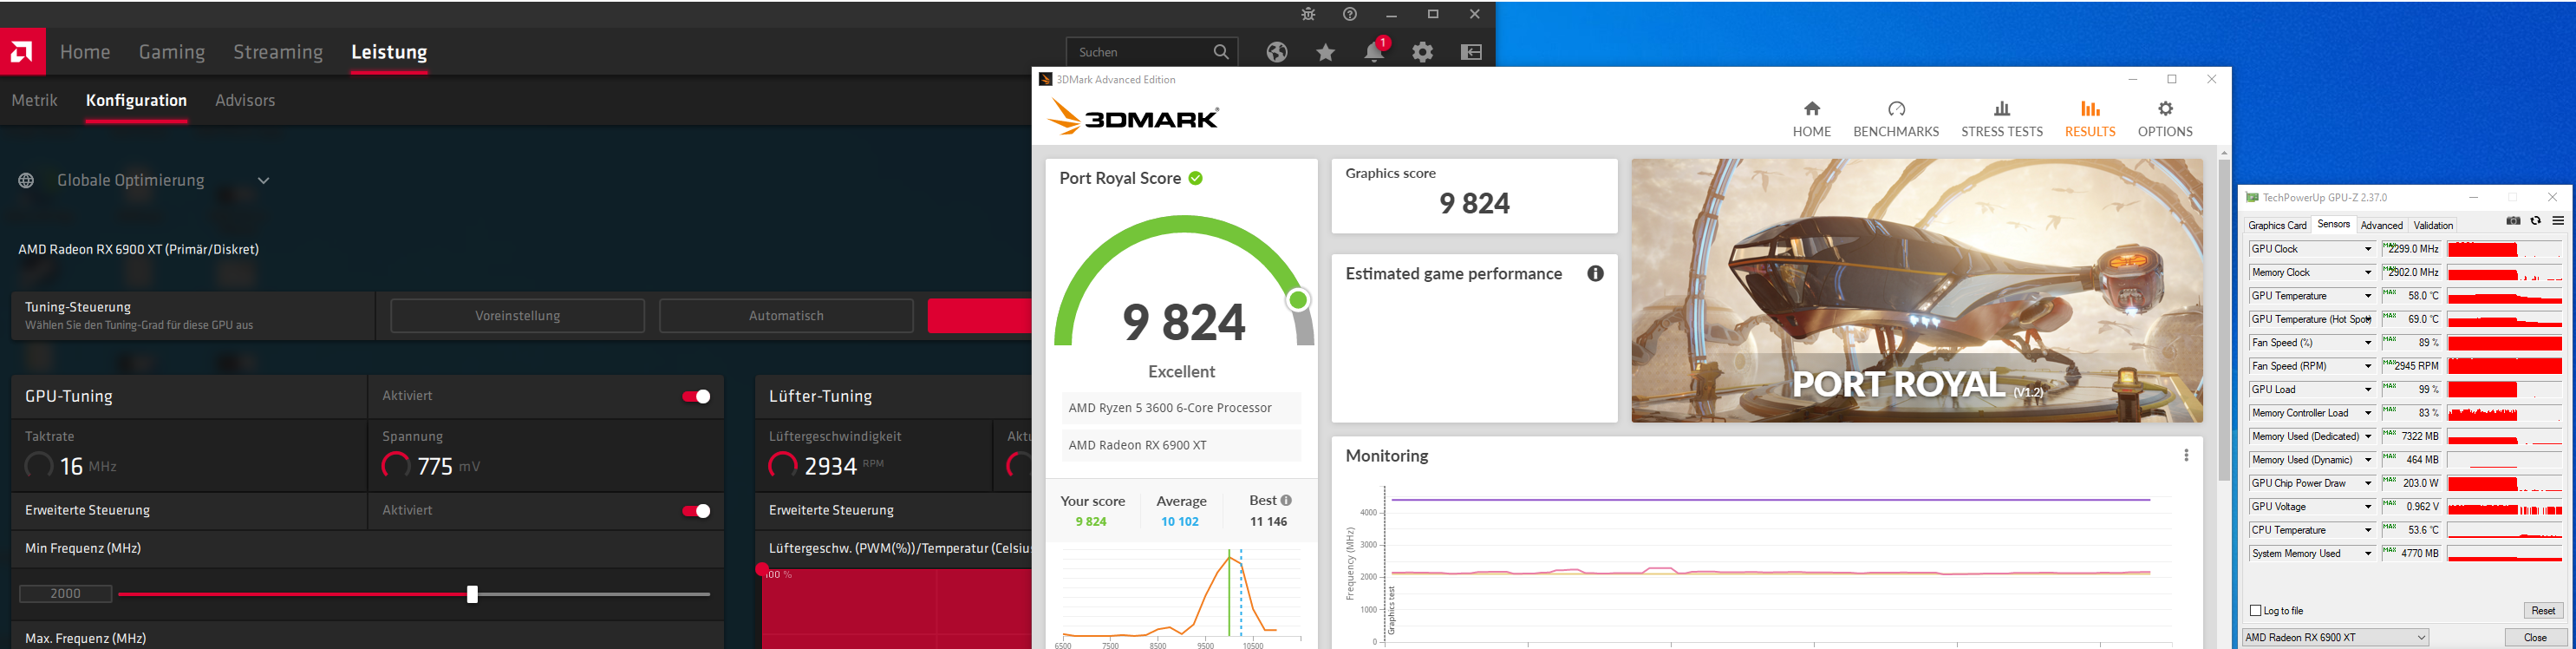Image resolution: width=2576 pixels, height=649 pixels.
Task: Click the Reset button in GPU-Z
Action: tap(2543, 611)
